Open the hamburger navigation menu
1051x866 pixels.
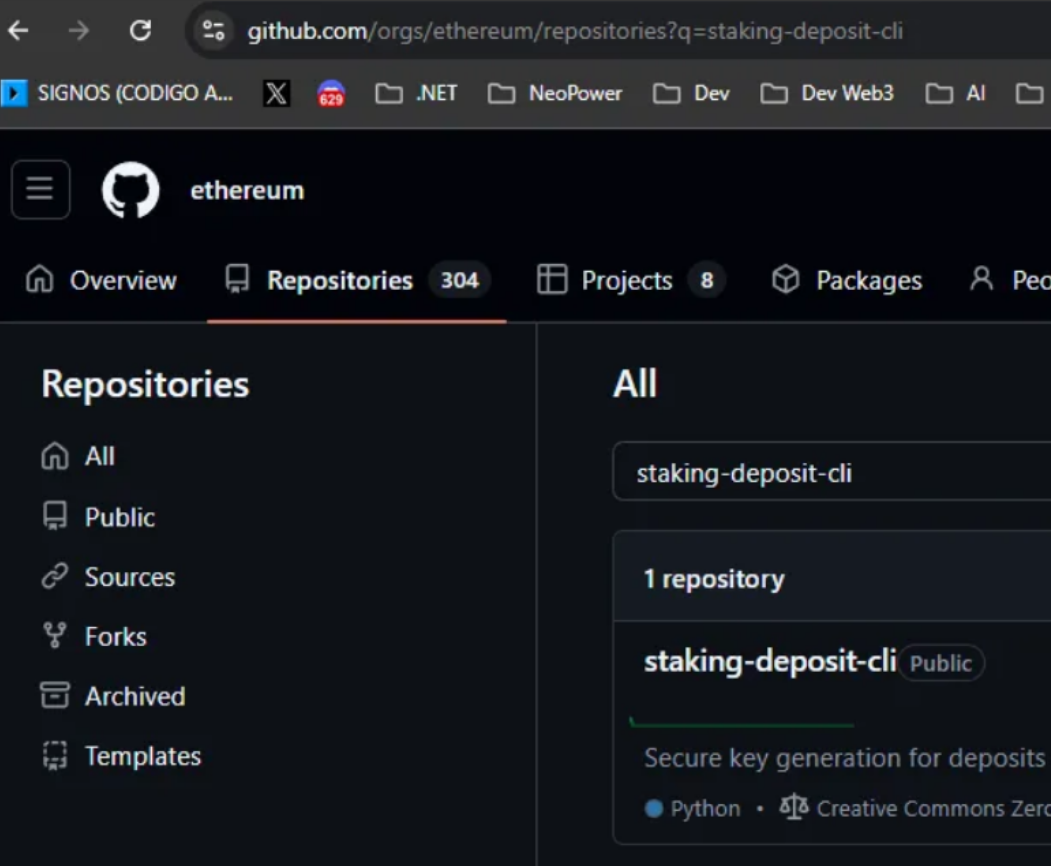pos(40,189)
